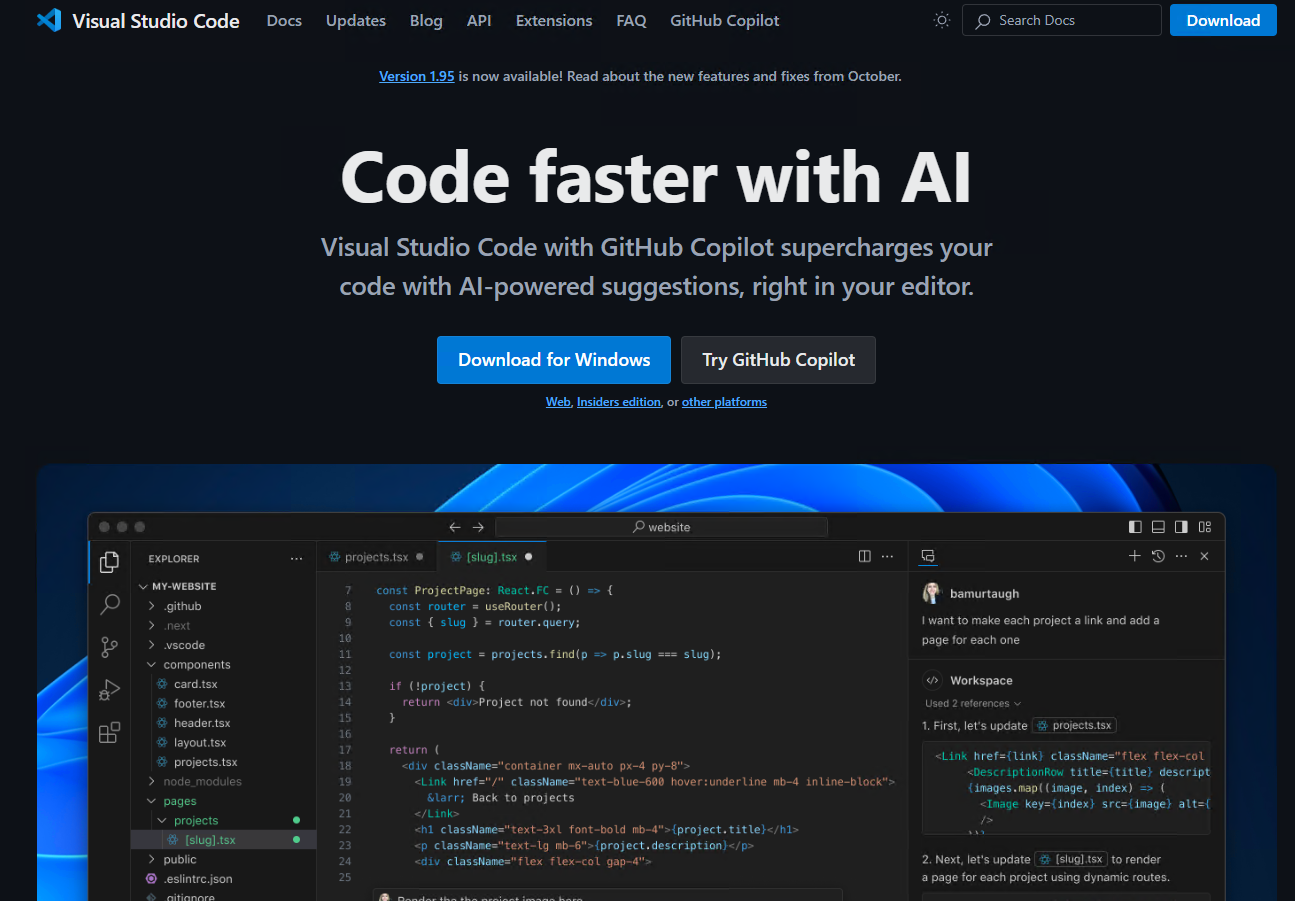
Task: Expand the .github folder
Action: [152, 606]
